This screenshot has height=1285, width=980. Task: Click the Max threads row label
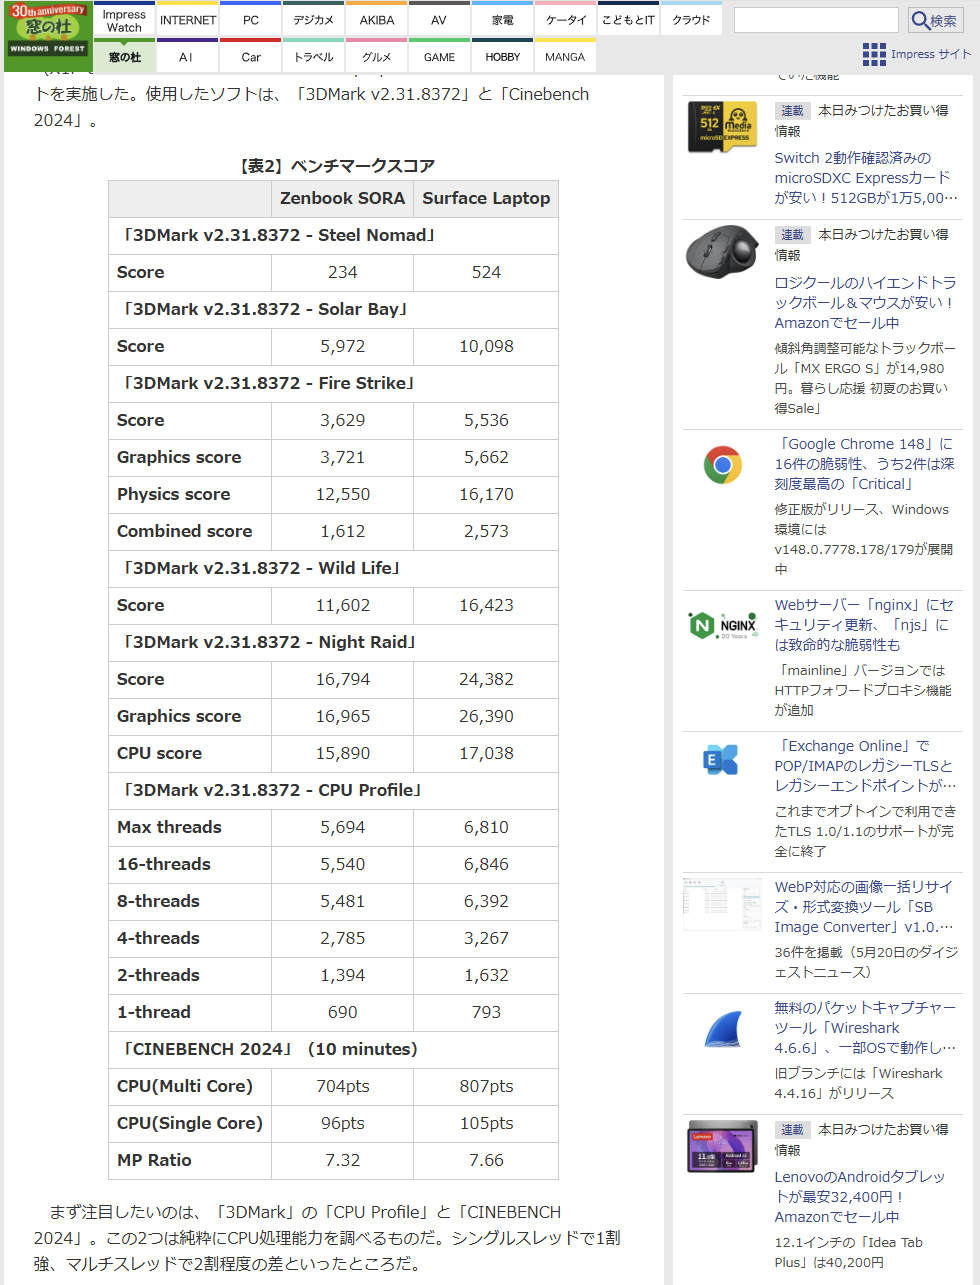point(169,827)
